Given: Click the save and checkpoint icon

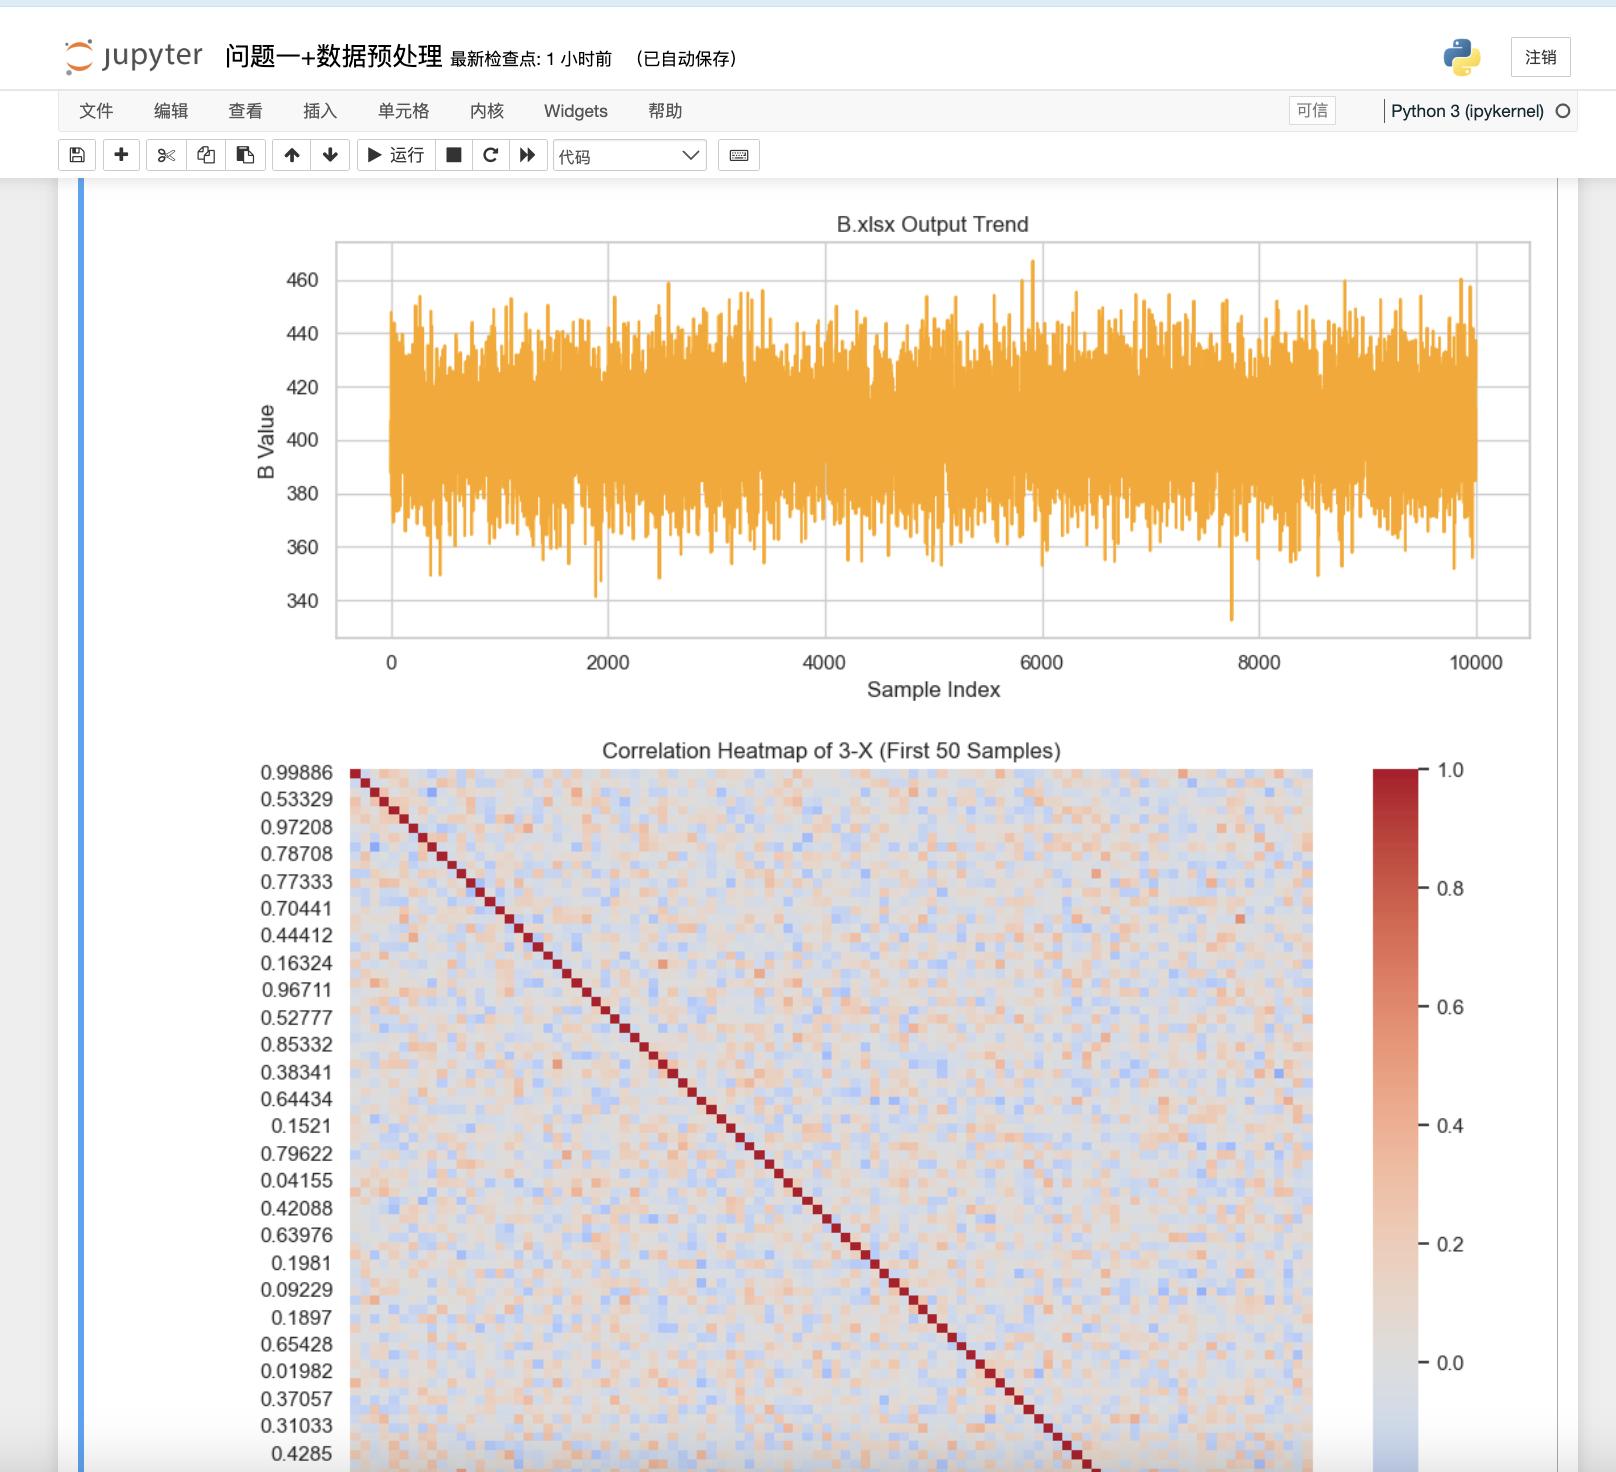Looking at the screenshot, I should pos(77,155).
